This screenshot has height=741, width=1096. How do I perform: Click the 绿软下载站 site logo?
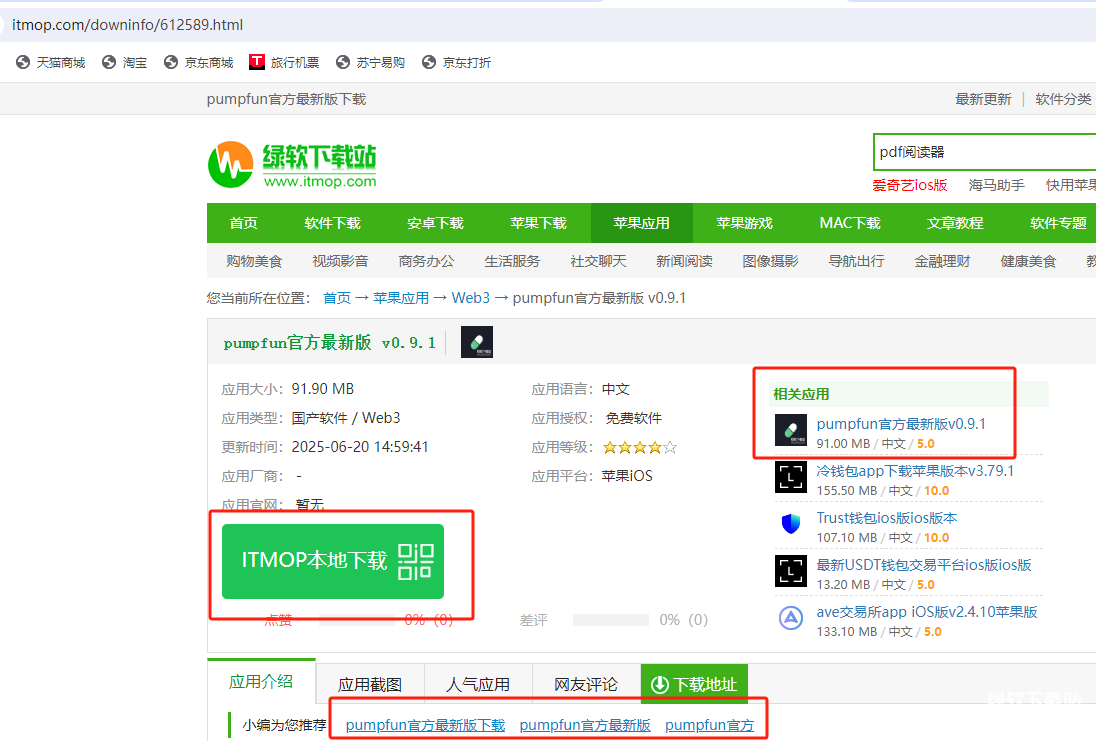coord(292,164)
